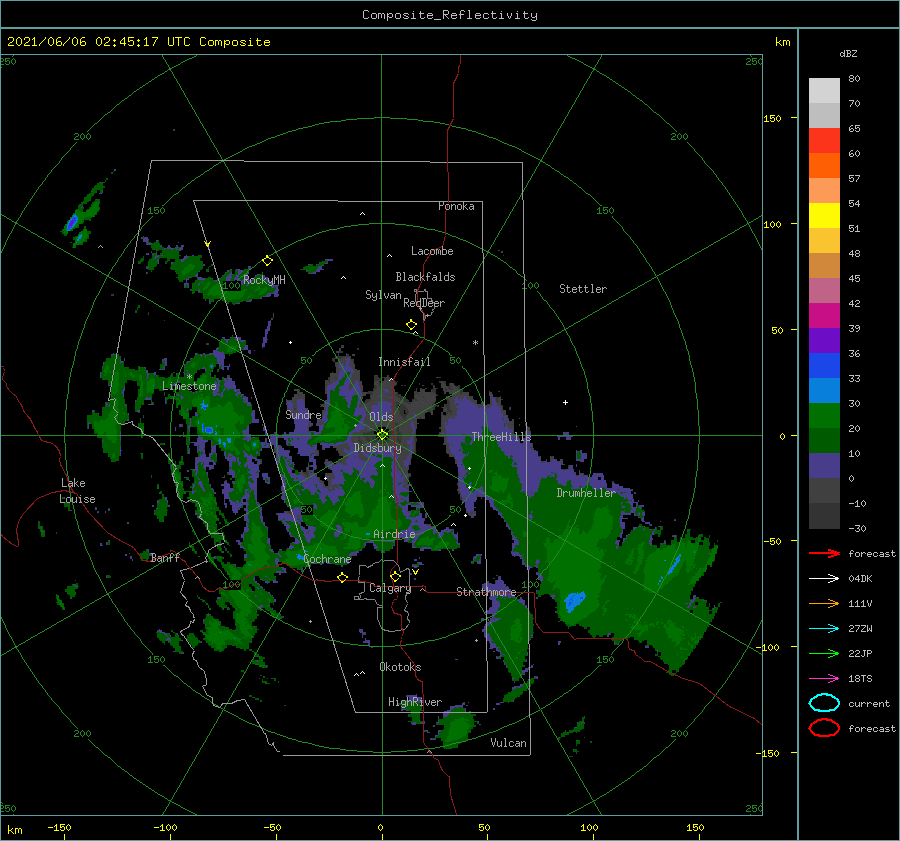This screenshot has width=900, height=841.
Task: Select the magenta 39-42 dBZ swatch
Action: pos(824,316)
